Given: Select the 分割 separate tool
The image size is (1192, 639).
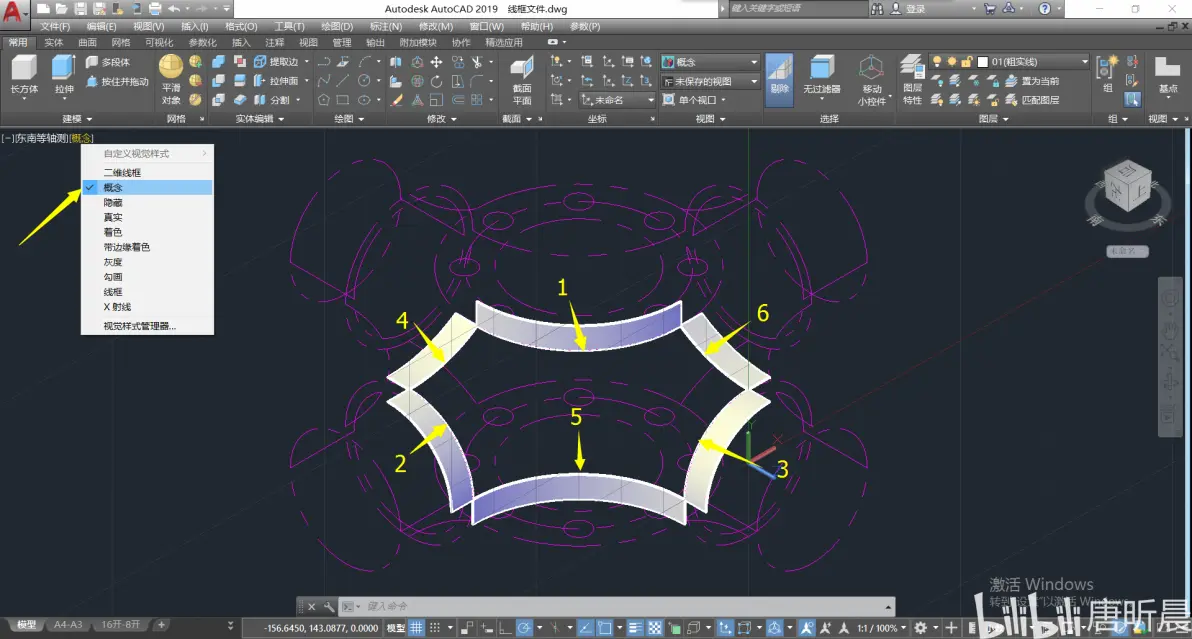Looking at the screenshot, I should (272, 100).
